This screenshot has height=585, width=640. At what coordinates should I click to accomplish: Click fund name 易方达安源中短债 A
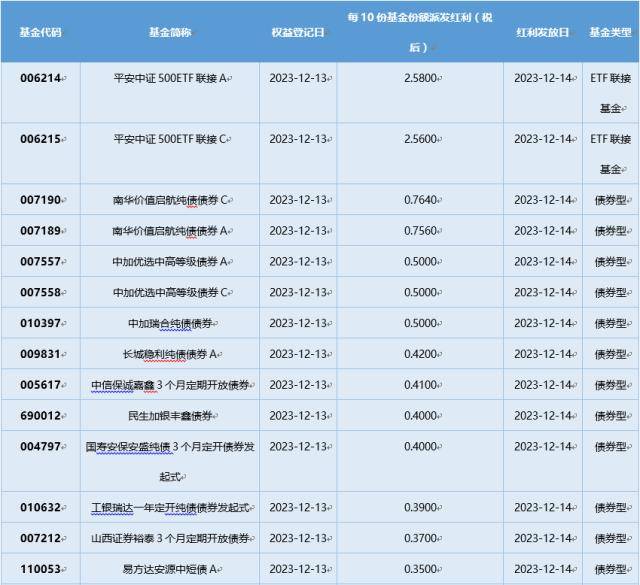pyautogui.click(x=170, y=569)
